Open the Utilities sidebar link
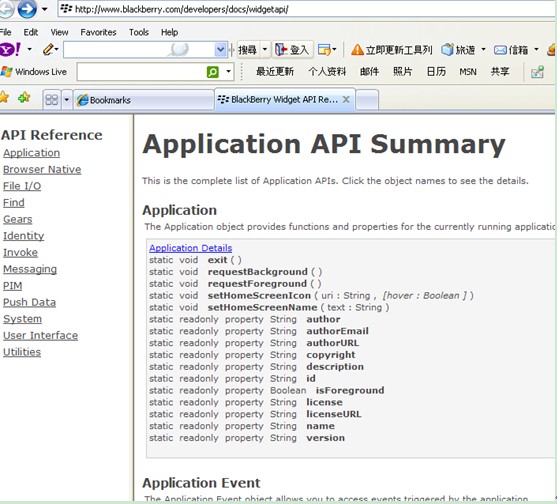The height and width of the screenshot is (504, 557). coord(22,352)
